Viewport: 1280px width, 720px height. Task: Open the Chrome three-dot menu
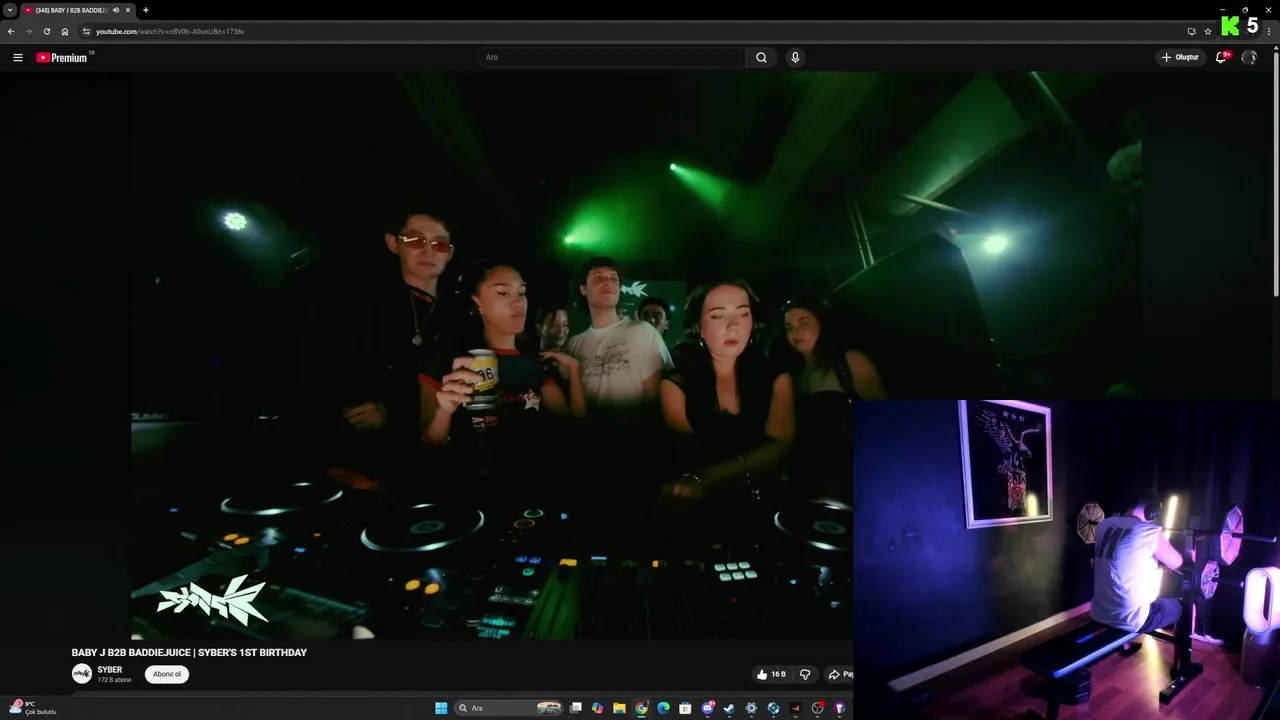click(1269, 31)
